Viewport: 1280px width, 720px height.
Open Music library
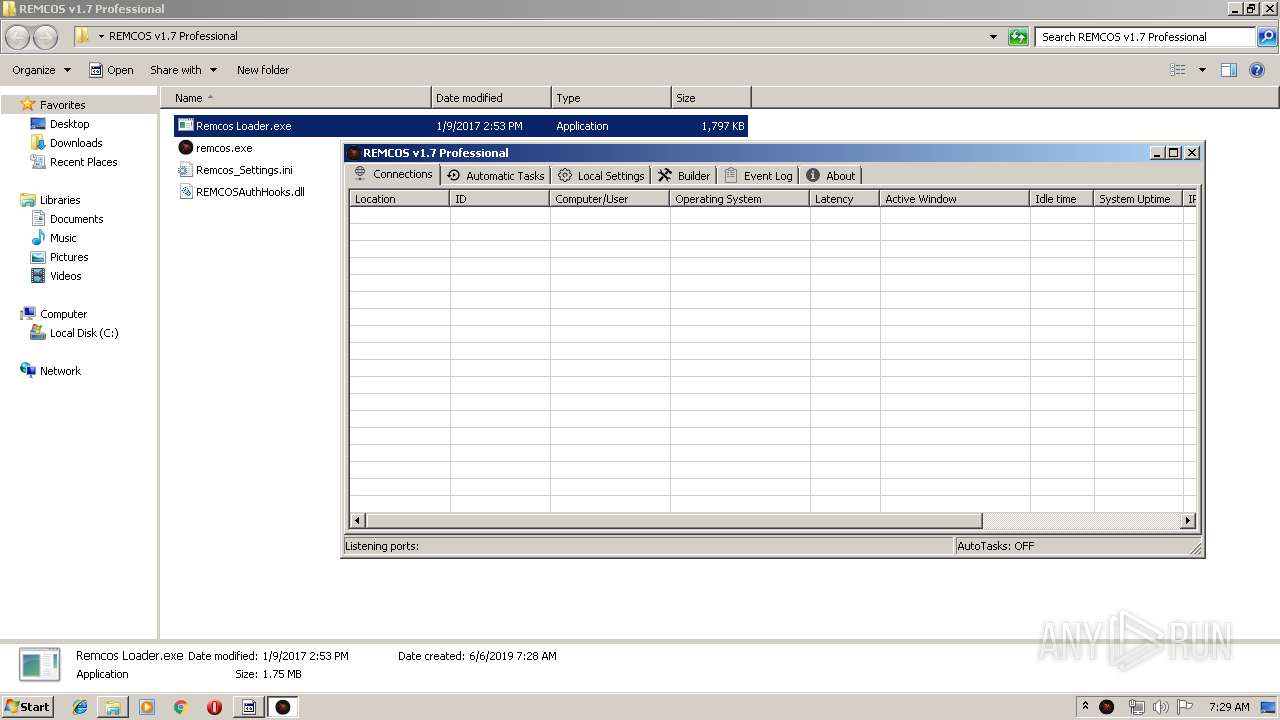click(x=63, y=238)
